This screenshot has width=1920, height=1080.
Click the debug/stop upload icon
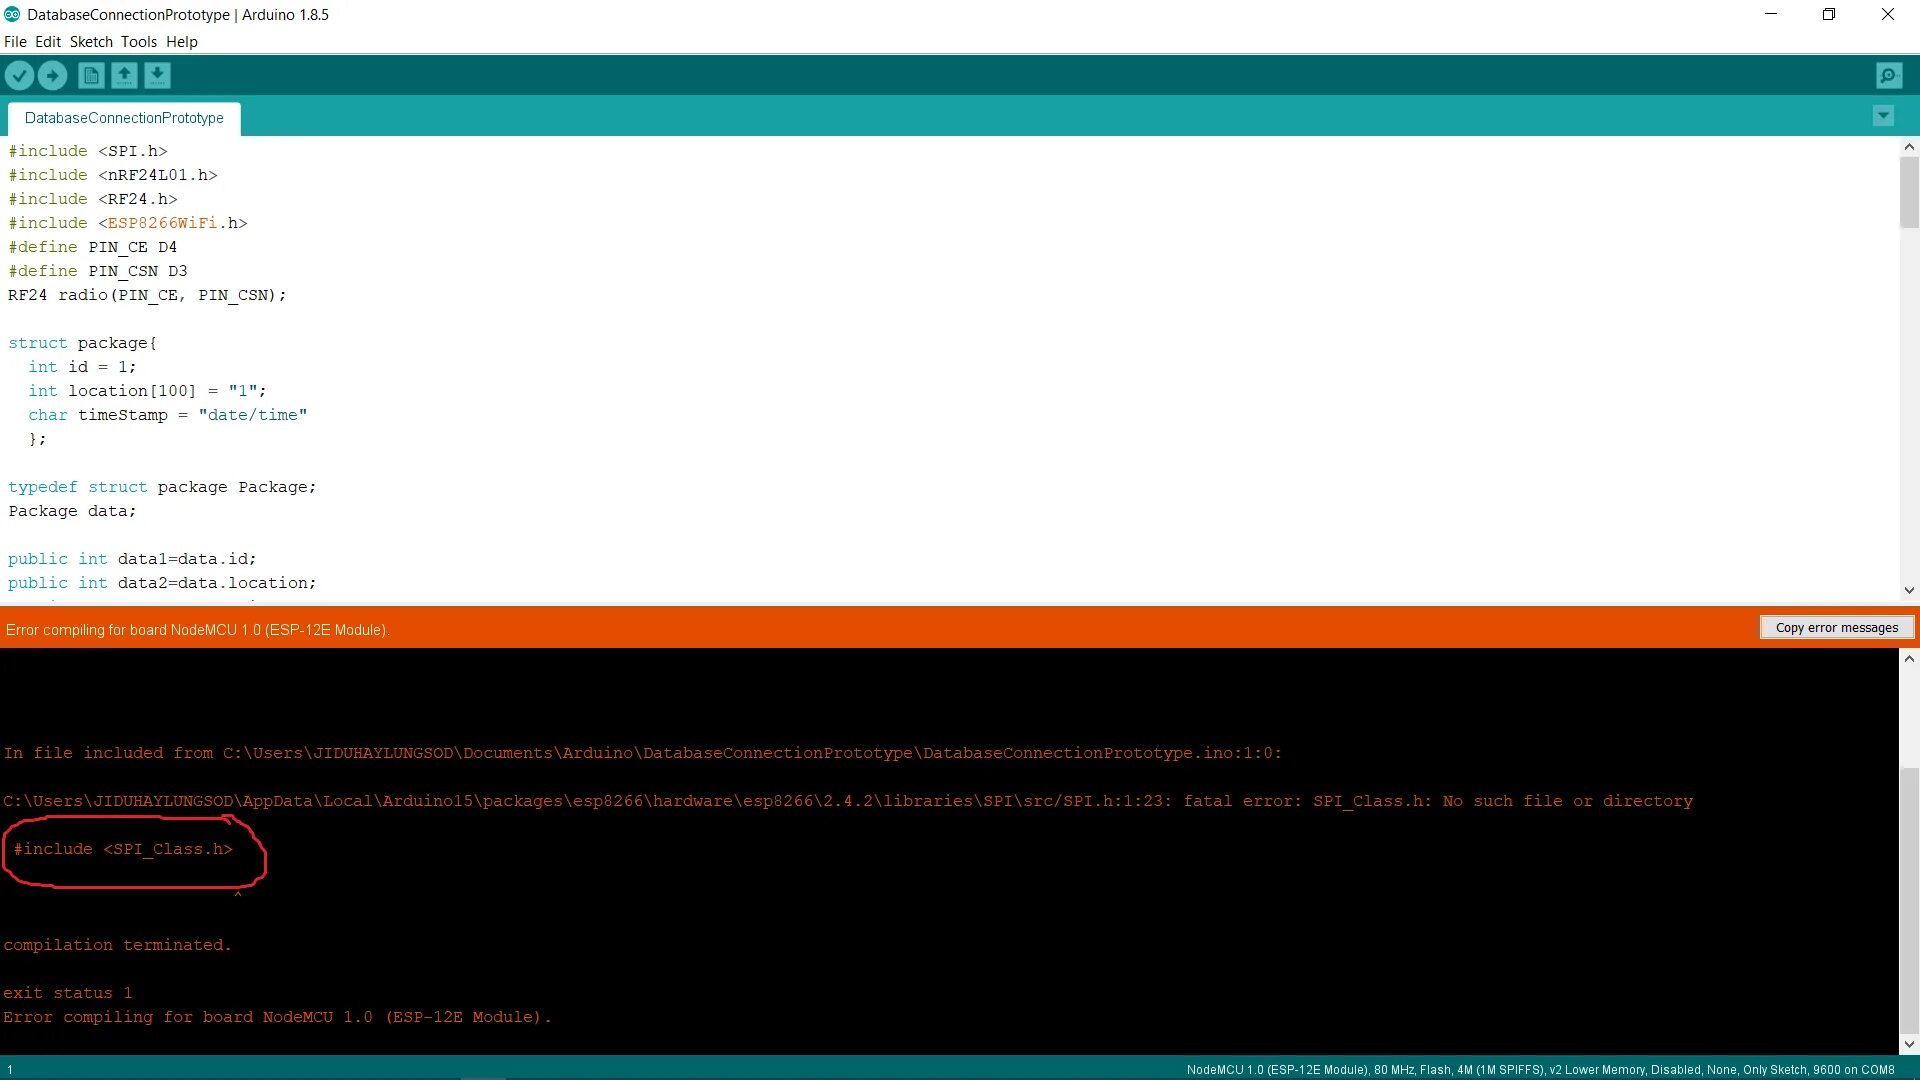coord(53,75)
